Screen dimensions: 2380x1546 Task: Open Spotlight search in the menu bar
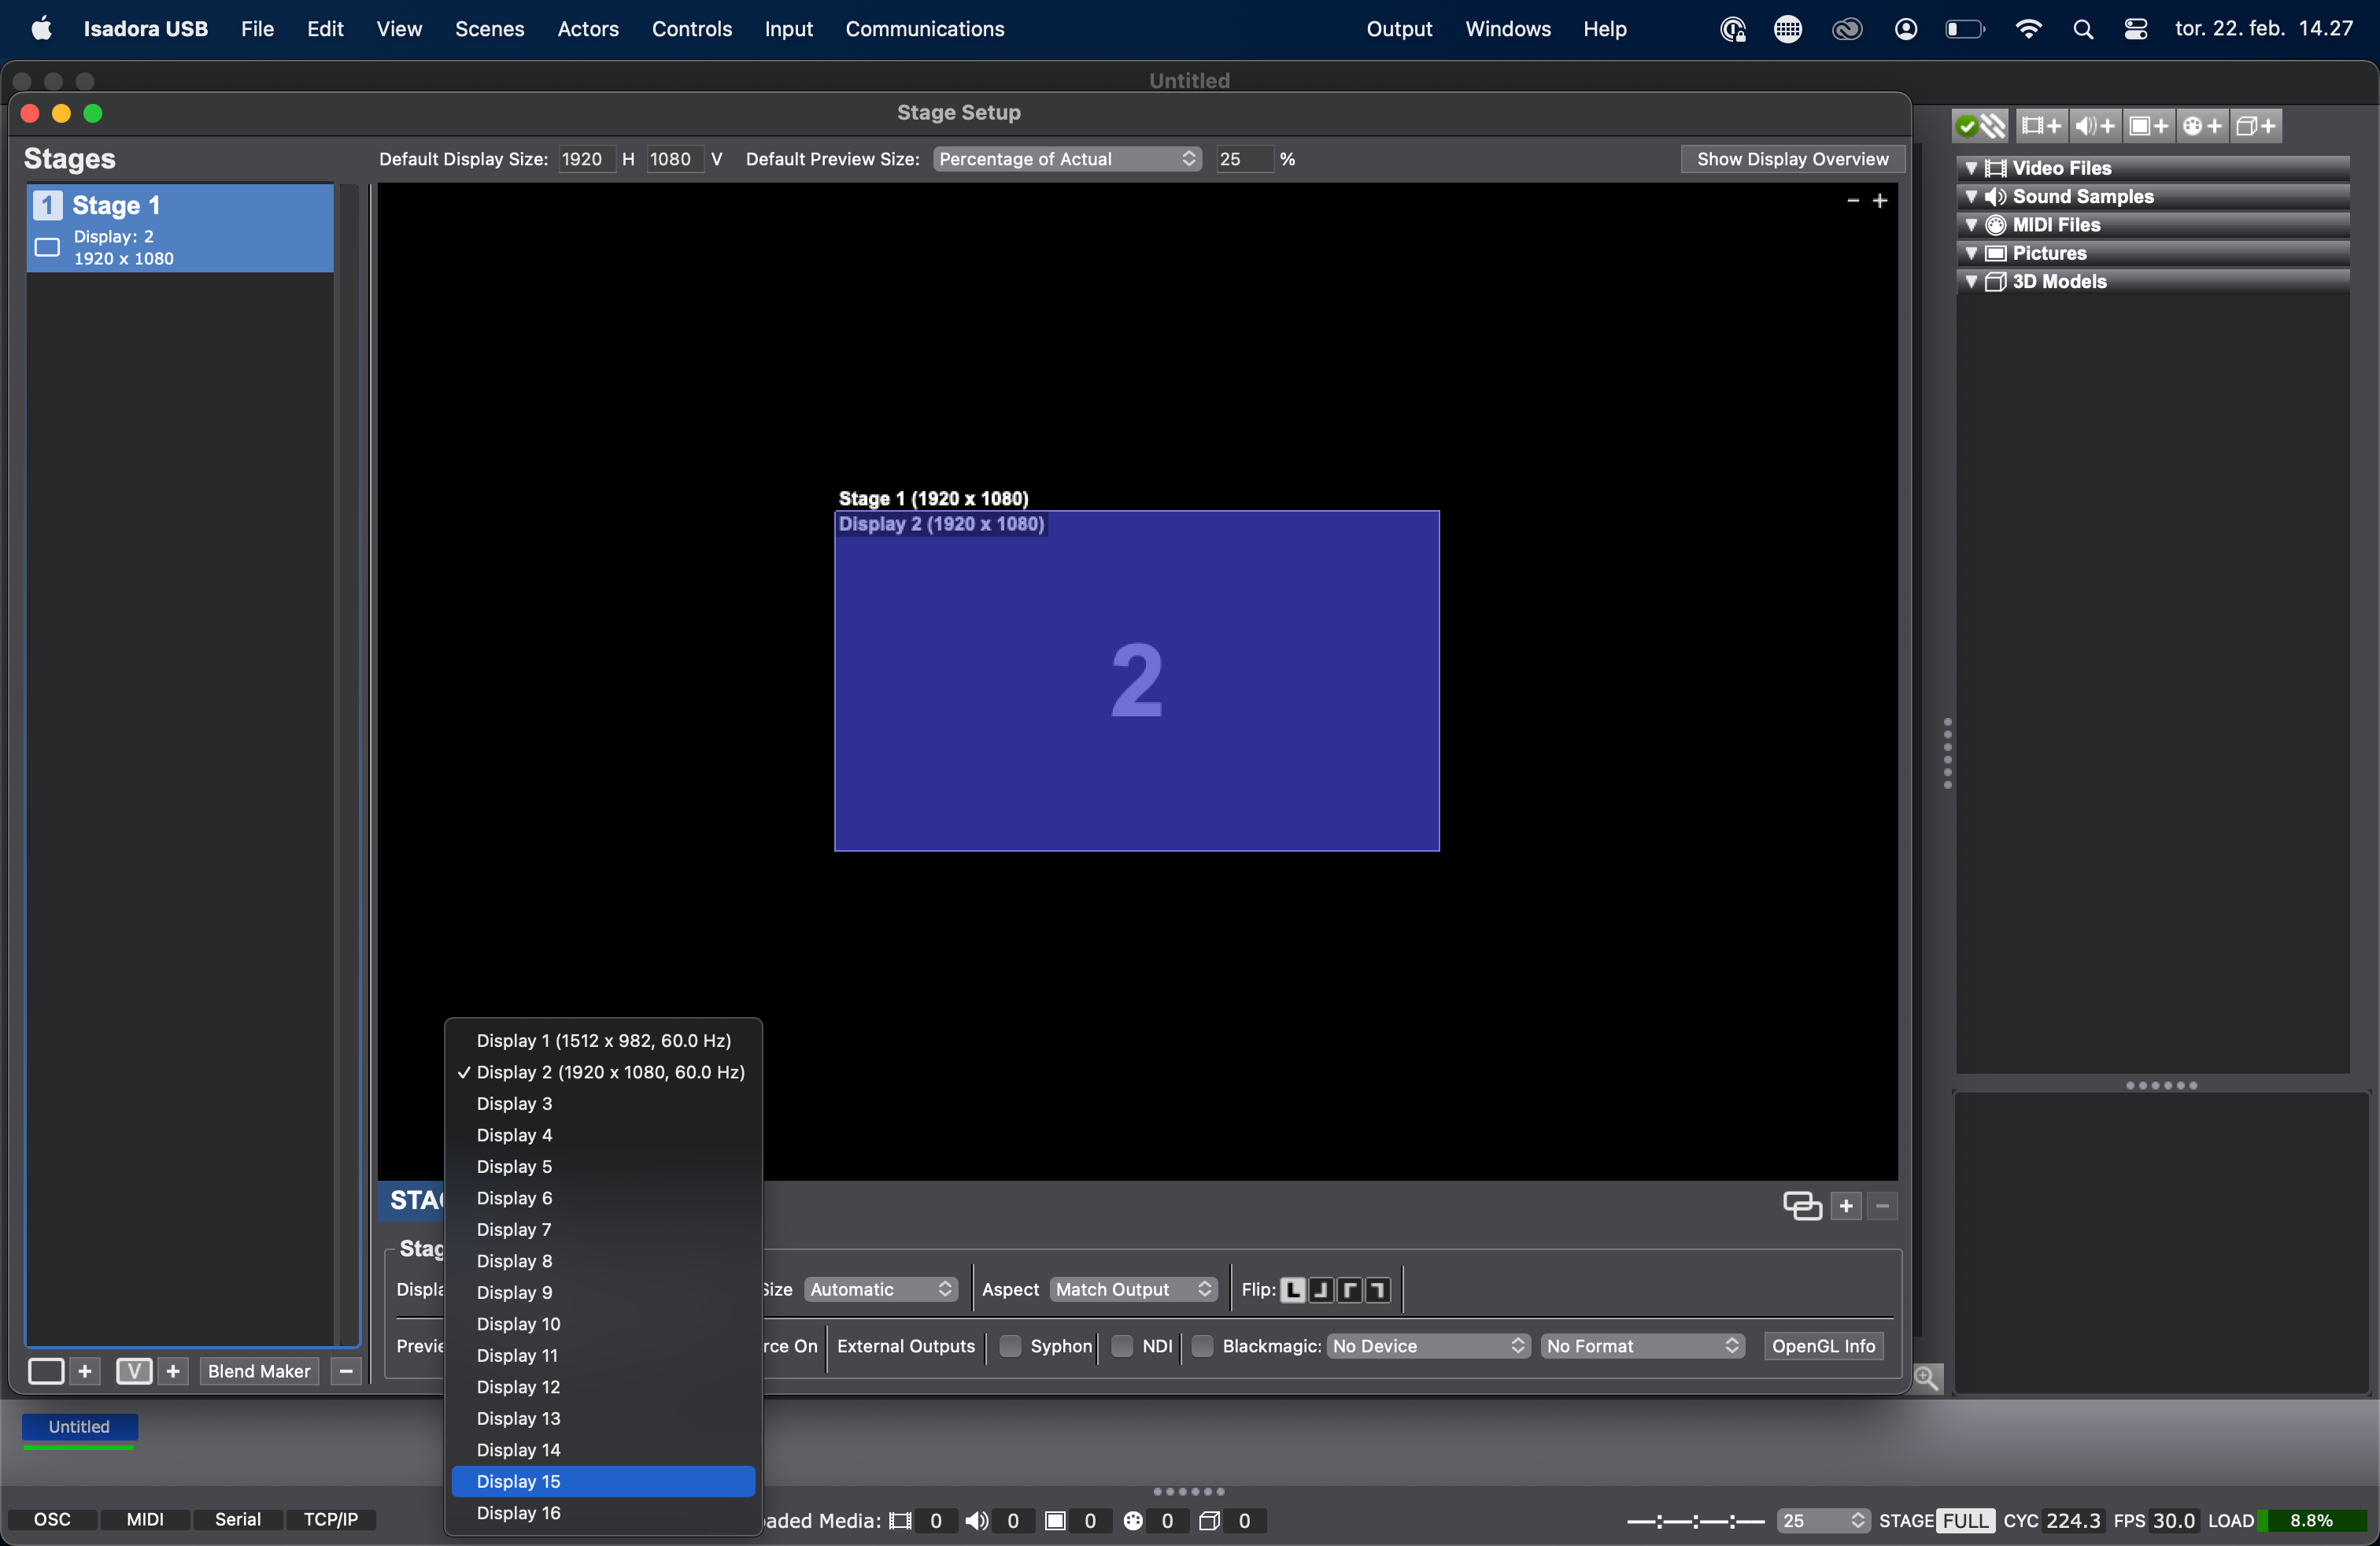(2083, 29)
